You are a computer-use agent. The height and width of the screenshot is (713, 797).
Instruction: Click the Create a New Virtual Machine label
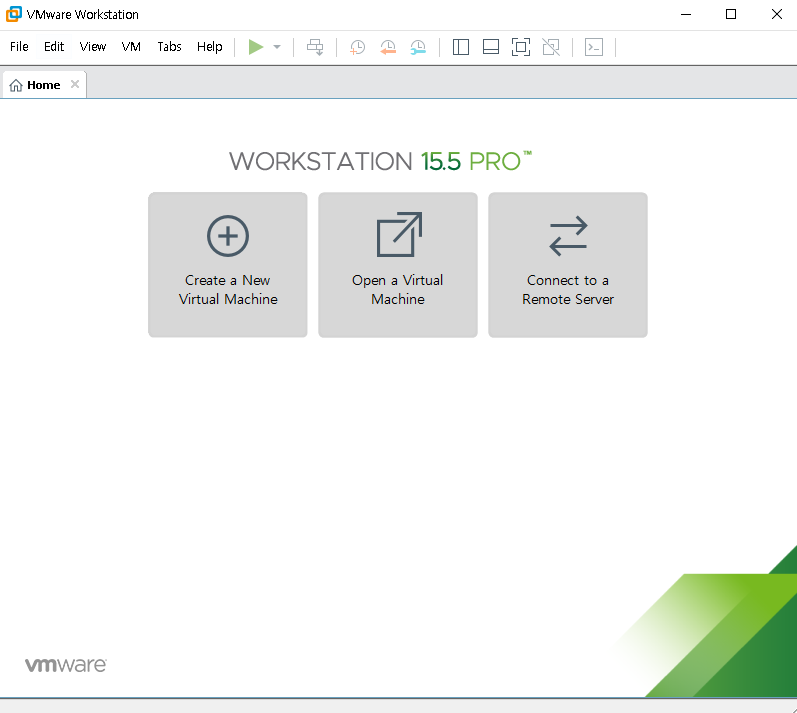tap(228, 290)
